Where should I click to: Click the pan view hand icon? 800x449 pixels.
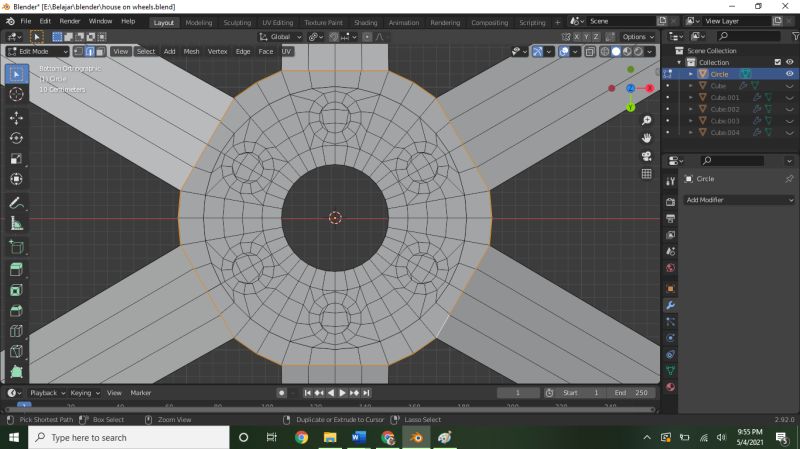click(x=646, y=138)
